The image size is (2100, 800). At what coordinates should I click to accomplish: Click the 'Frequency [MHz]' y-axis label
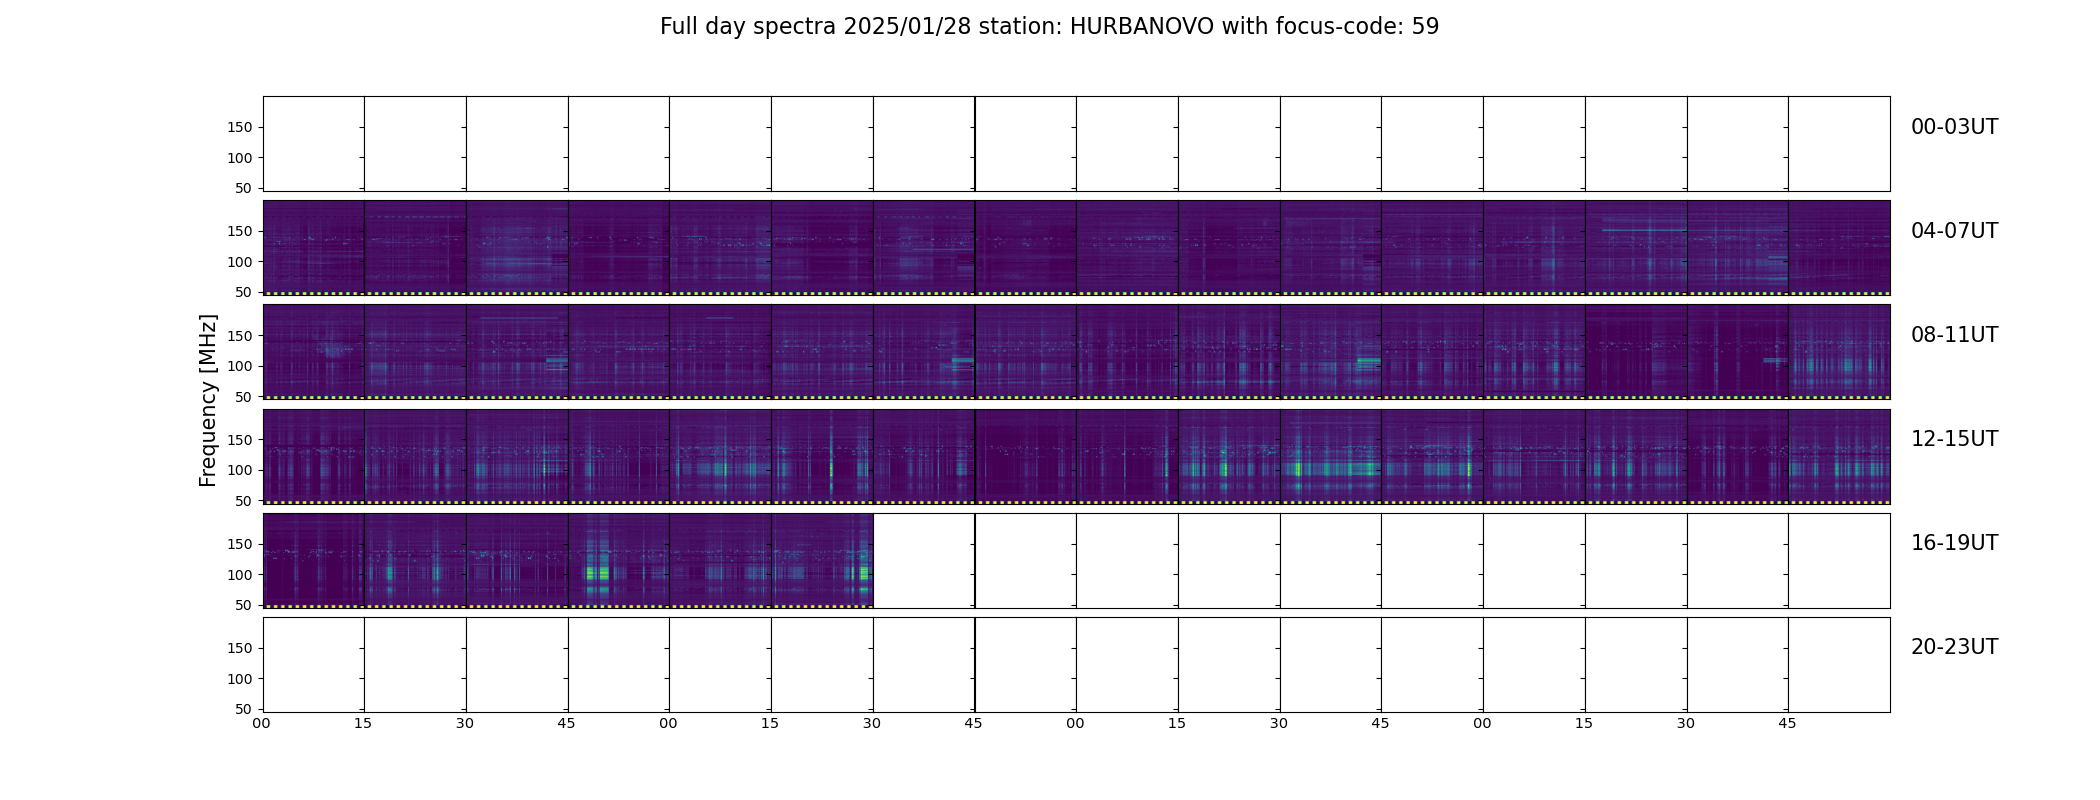(x=208, y=400)
